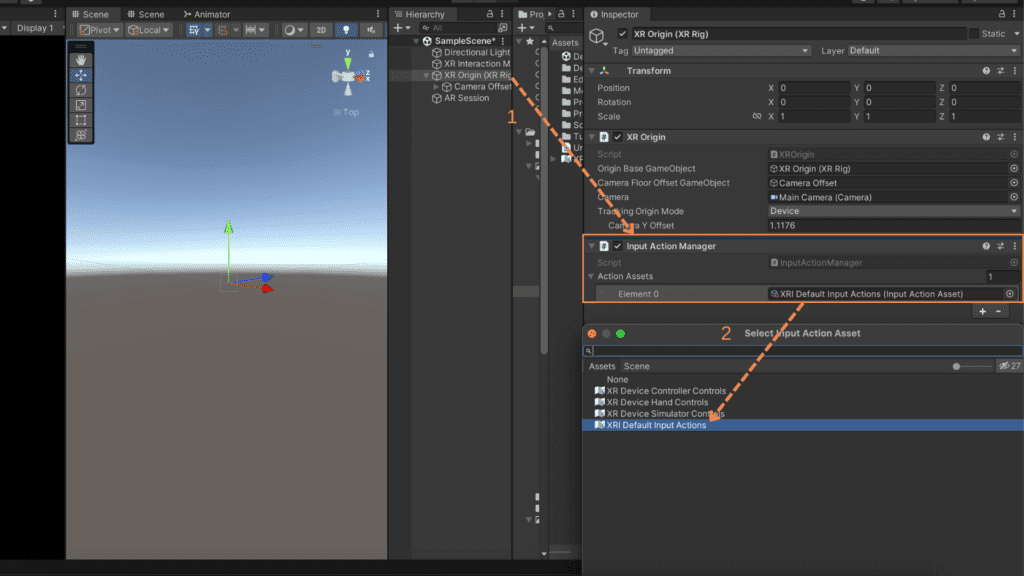Select the Scale tool

tap(80, 104)
